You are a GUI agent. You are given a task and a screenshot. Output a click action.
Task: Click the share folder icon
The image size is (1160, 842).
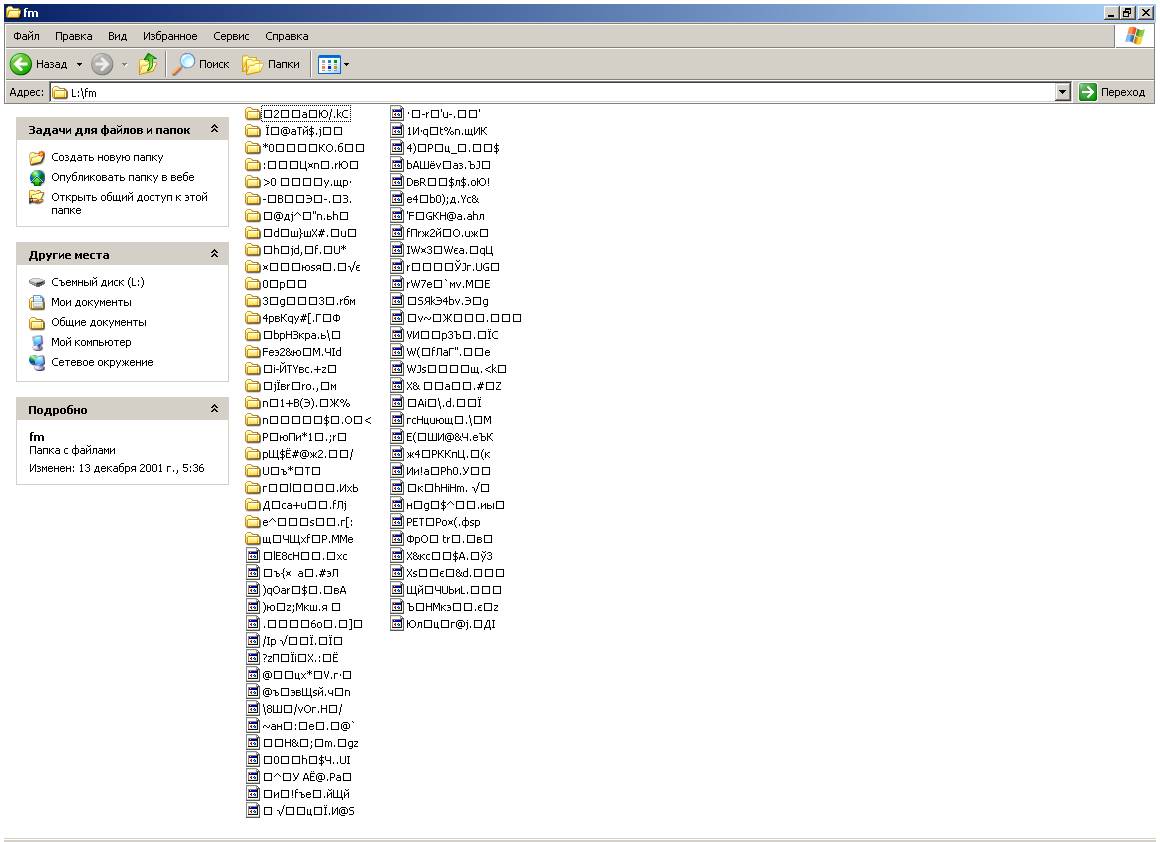click(36, 197)
